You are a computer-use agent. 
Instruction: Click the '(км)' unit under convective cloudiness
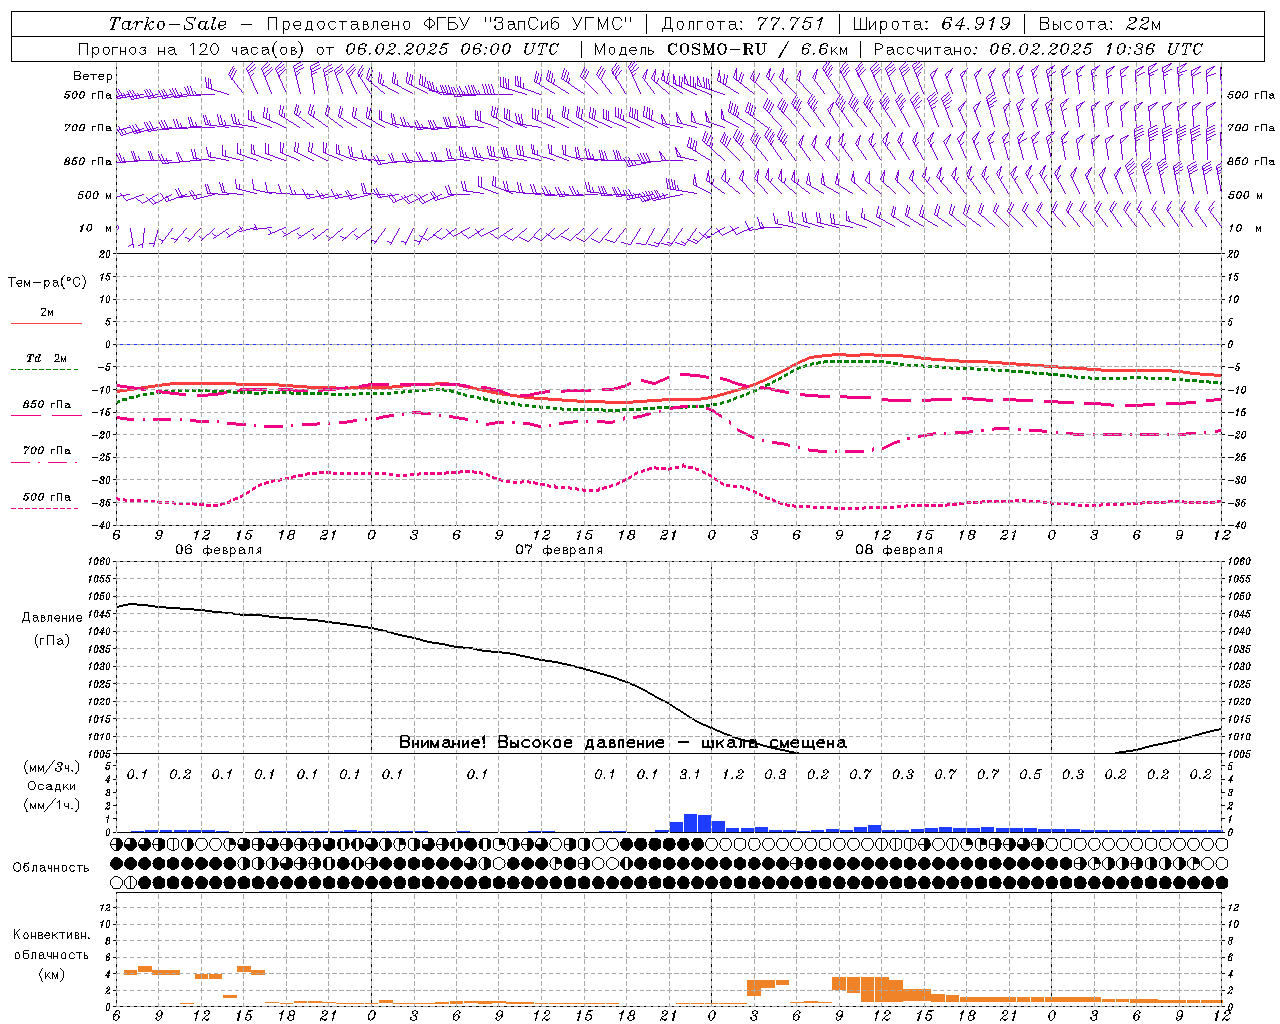point(51,974)
